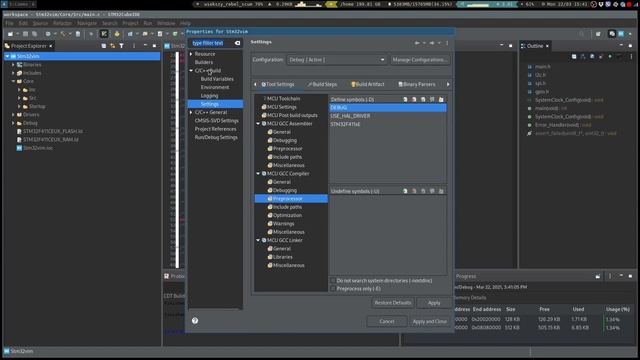Click Link with Editor icon in Project Explorer
Image resolution: width=640 pixels, height=360 pixels.
(x=113, y=46)
